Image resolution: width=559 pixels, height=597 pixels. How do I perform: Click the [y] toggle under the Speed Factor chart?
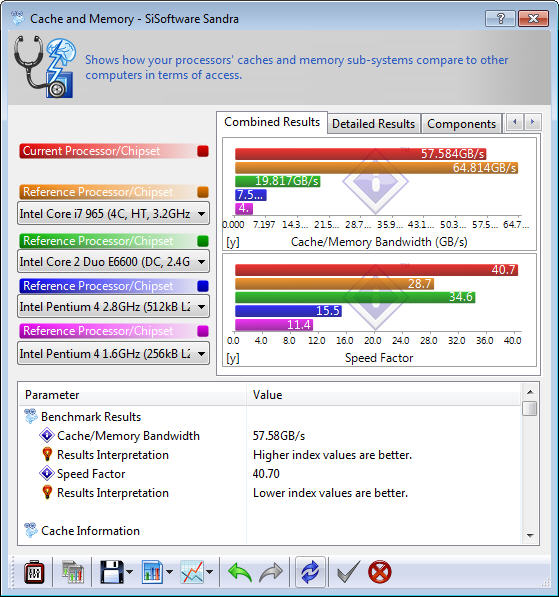233,358
